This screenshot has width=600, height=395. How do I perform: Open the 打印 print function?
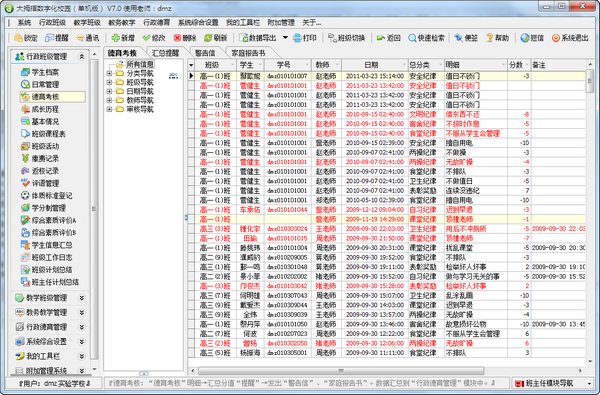click(305, 38)
